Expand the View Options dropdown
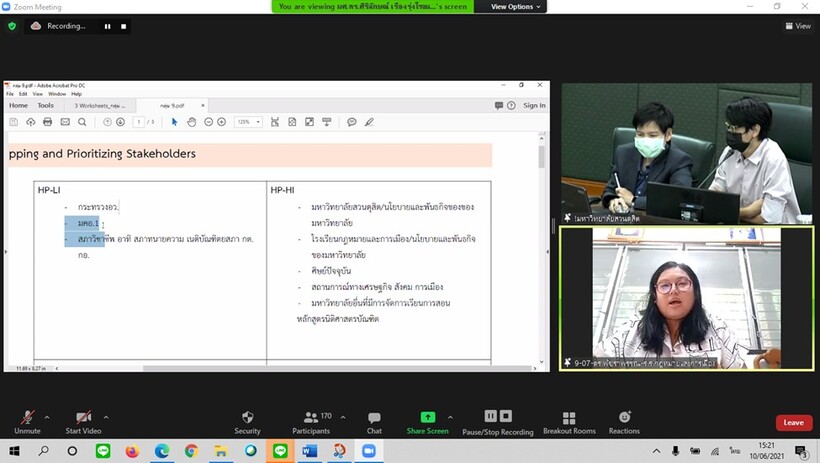The image size is (820, 463). click(516, 6)
